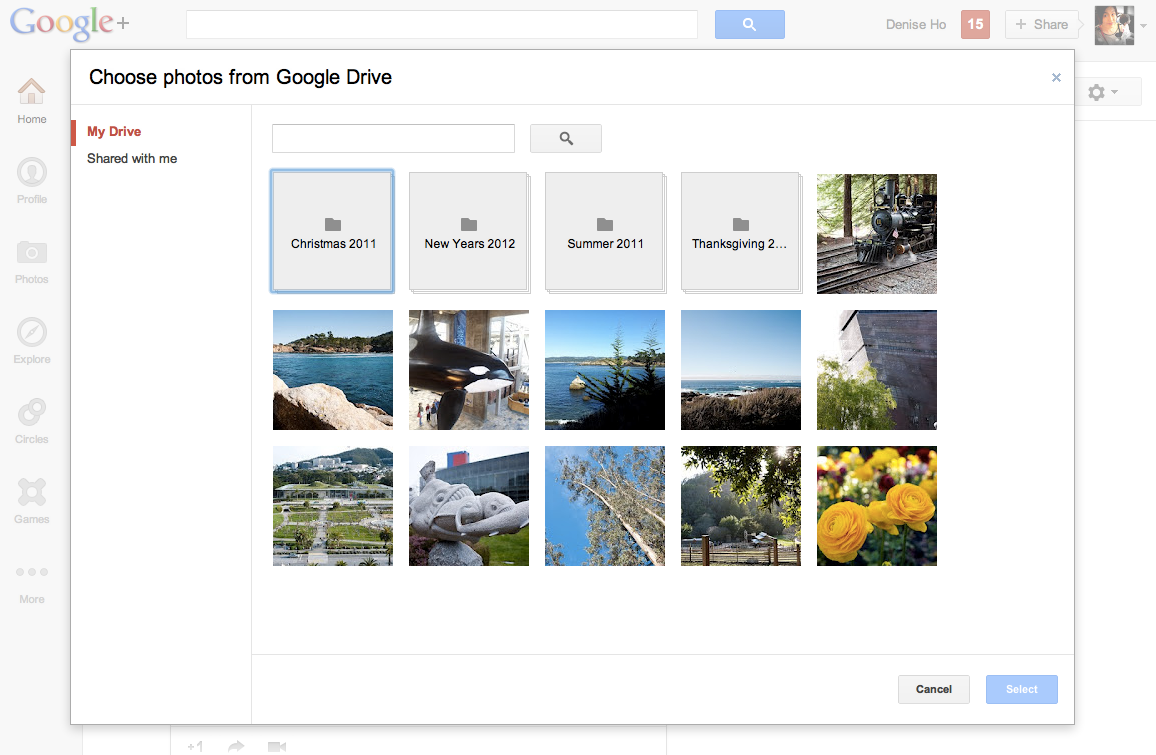The height and width of the screenshot is (755, 1156).
Task: Switch to Shared with me
Action: [132, 159]
